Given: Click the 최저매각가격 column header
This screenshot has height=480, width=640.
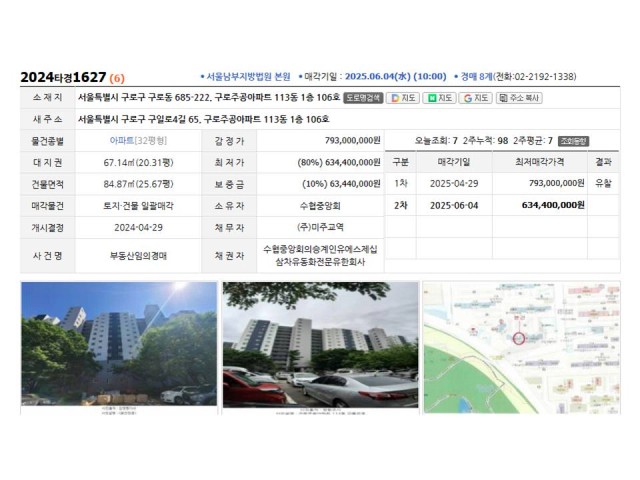Looking at the screenshot, I should coord(540,162).
